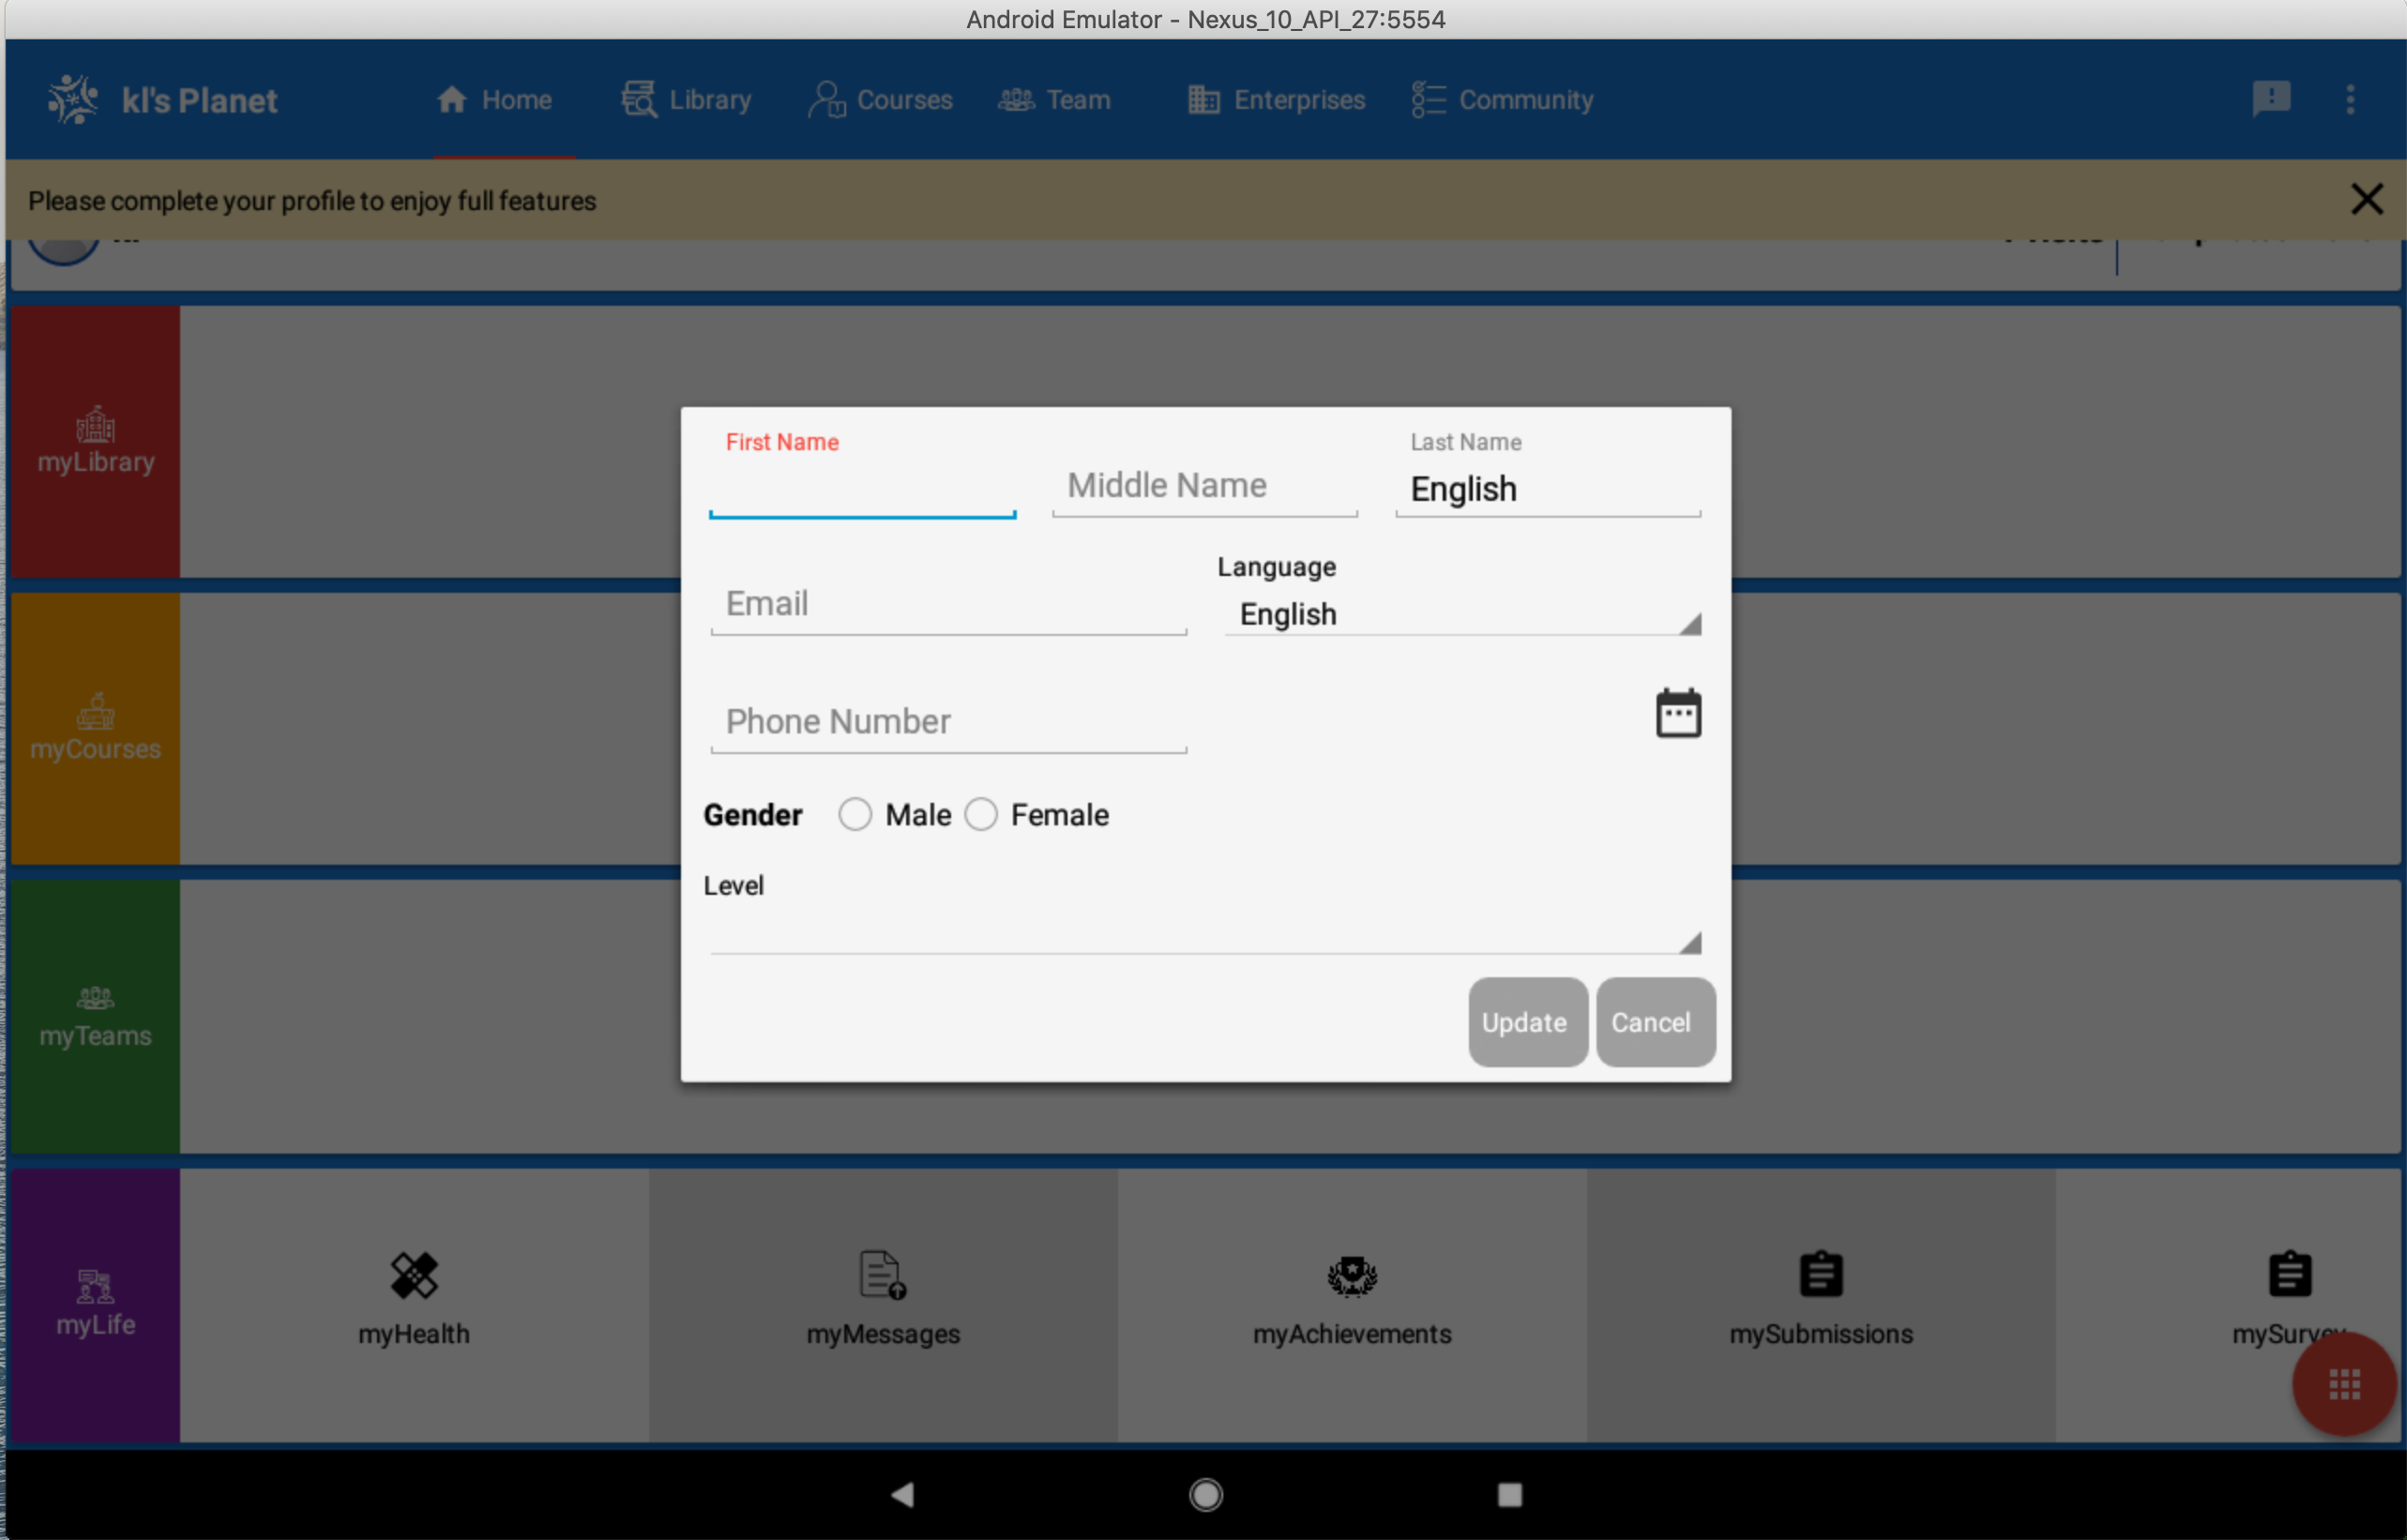The height and width of the screenshot is (1540, 2407).
Task: Click the feedback chat icon in top bar
Action: tap(2272, 99)
